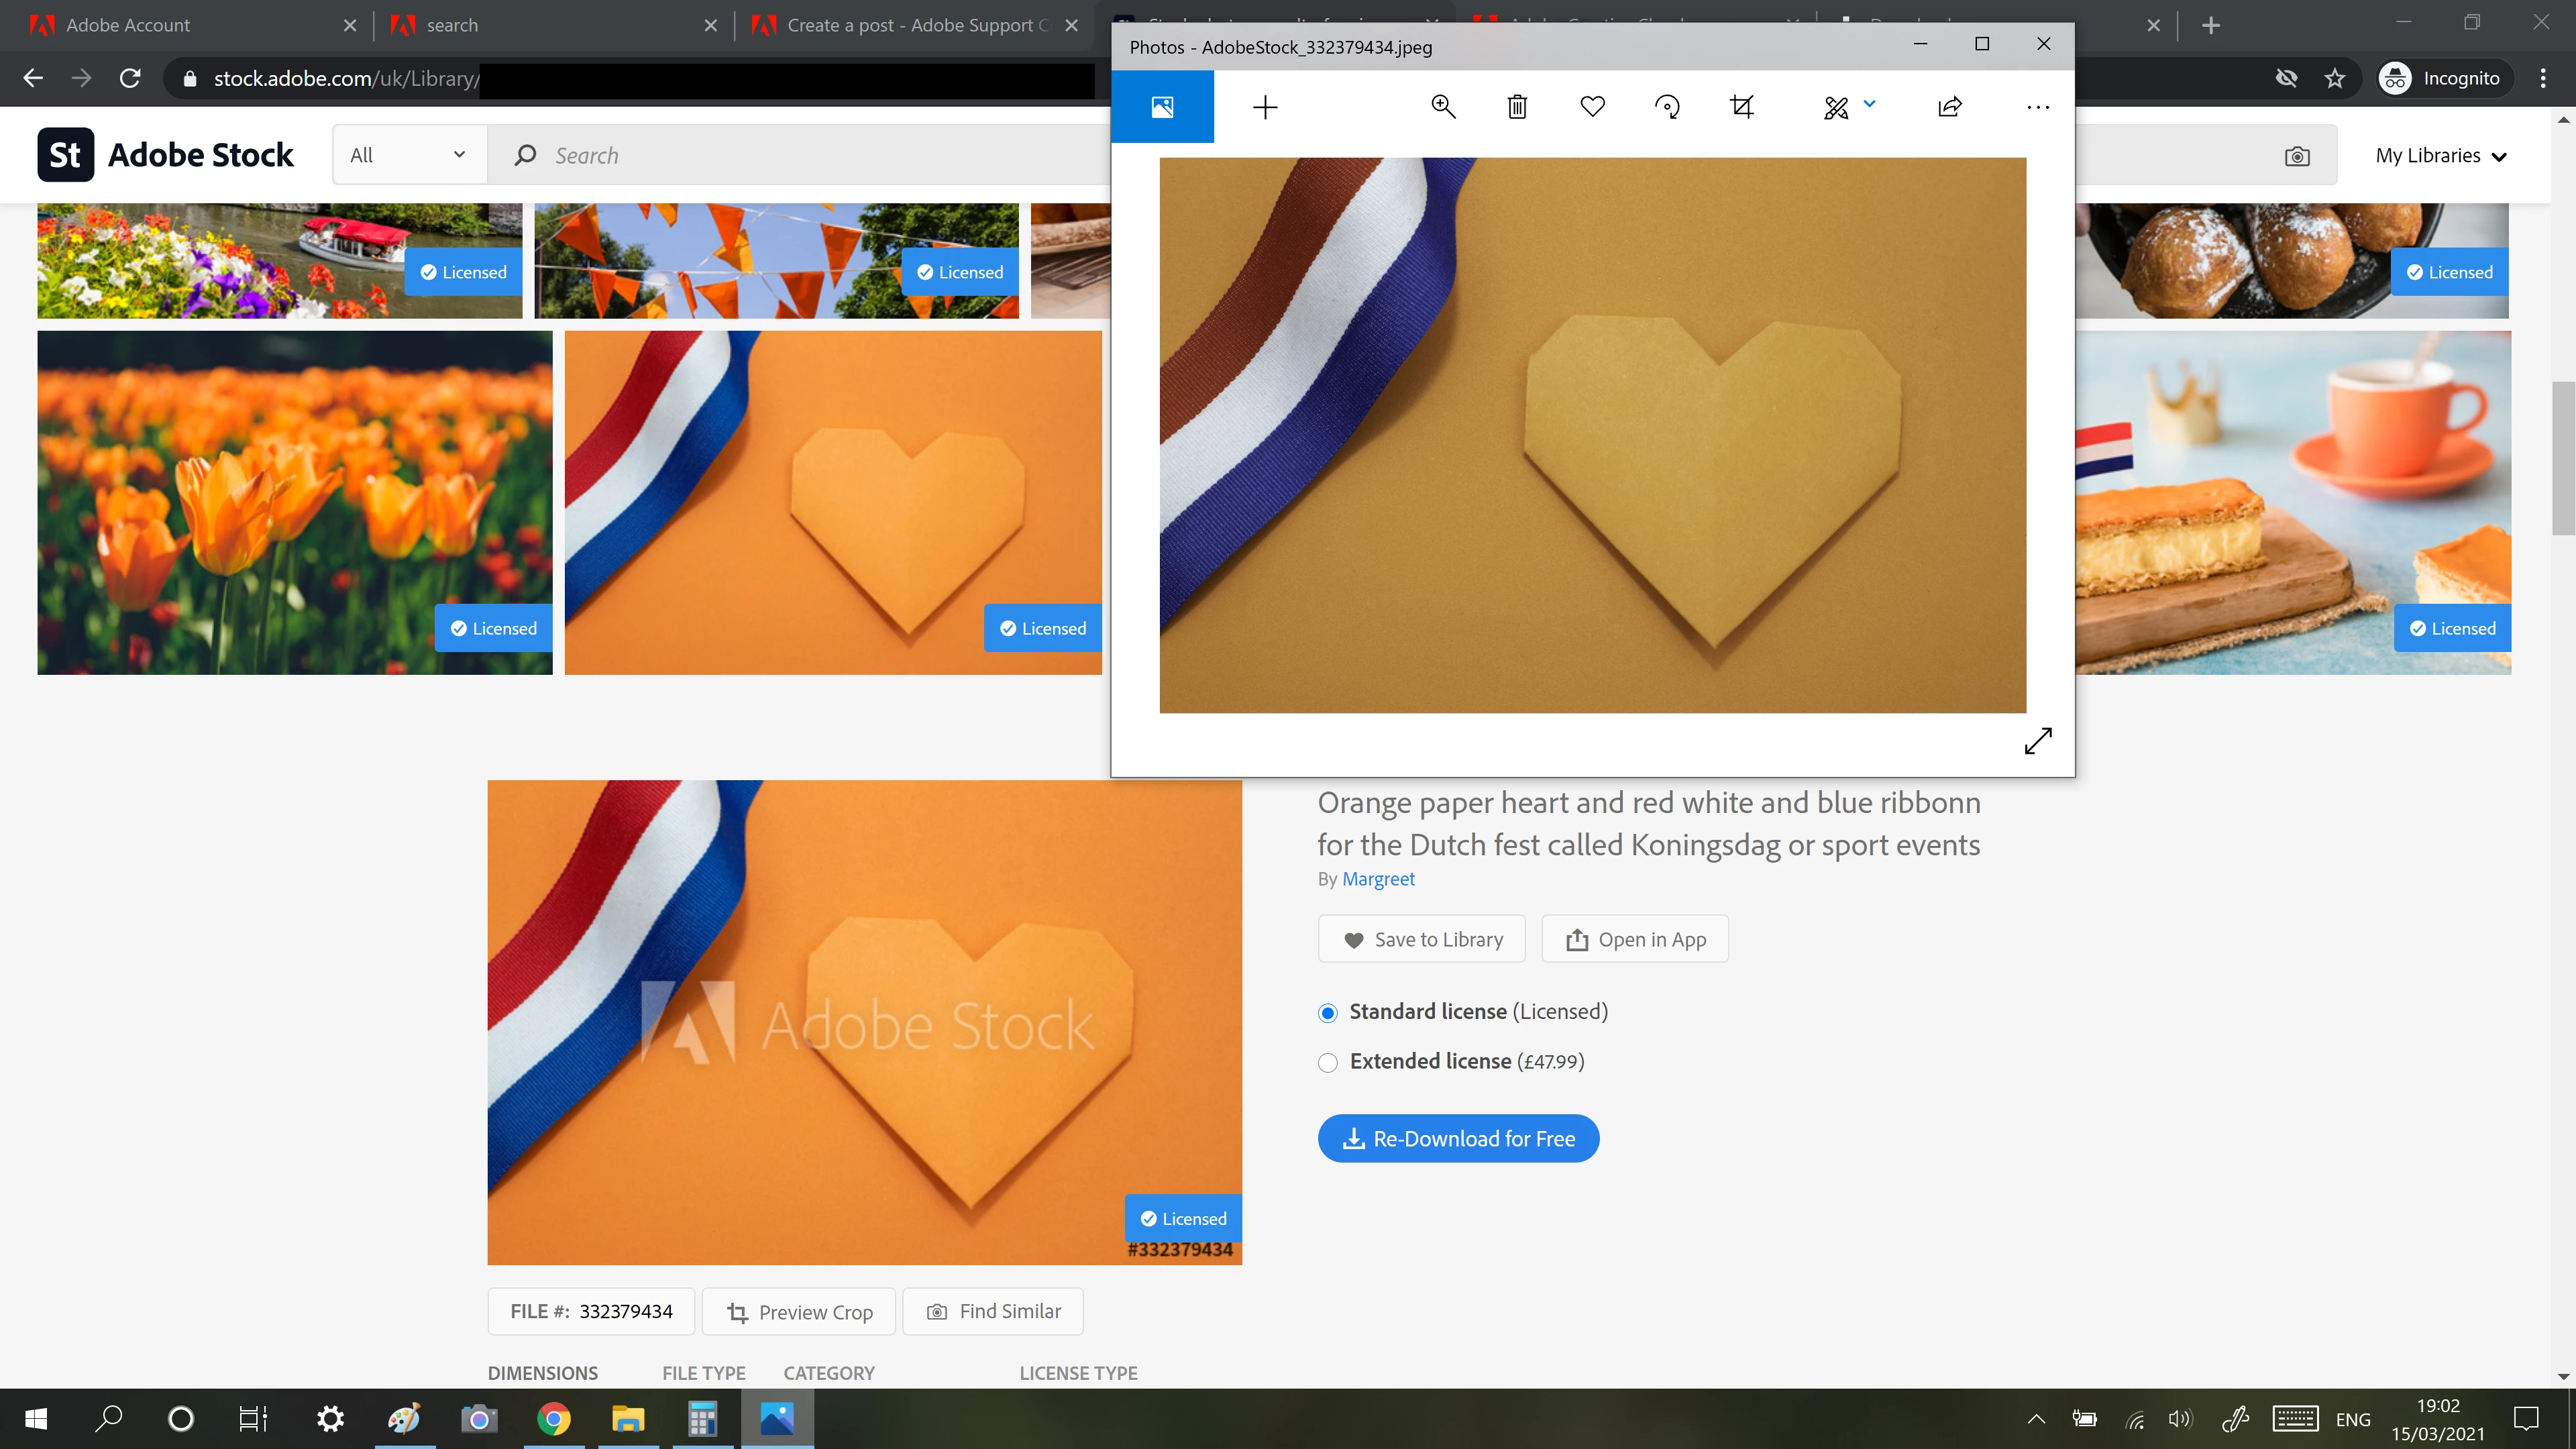Click the visual search camera icon
The image size is (2576, 1449).
tap(2297, 156)
